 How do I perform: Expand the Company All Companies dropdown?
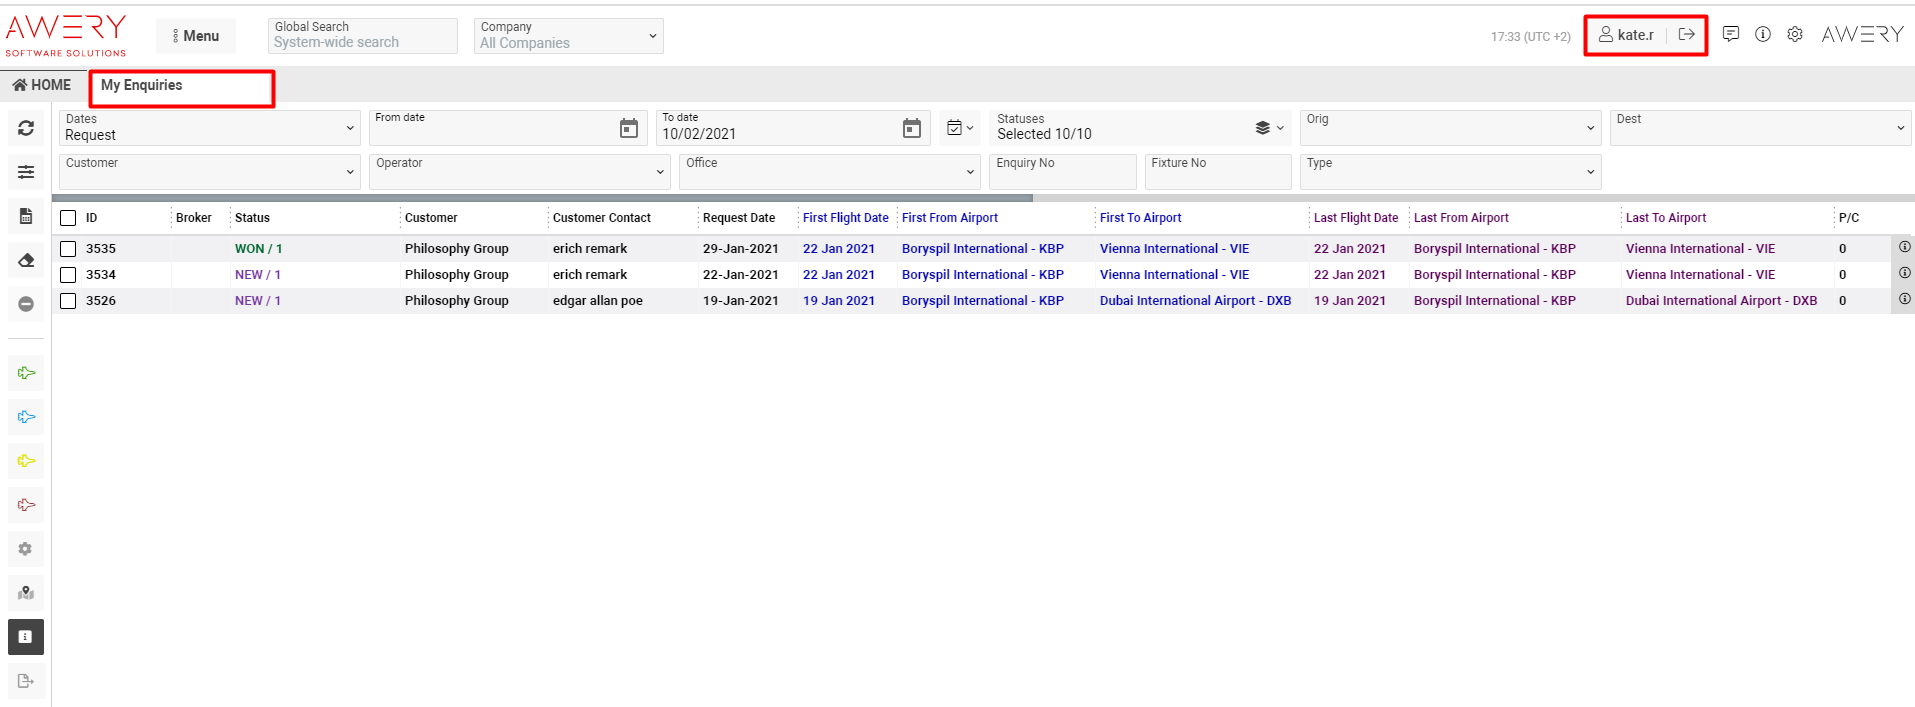pyautogui.click(x=567, y=36)
